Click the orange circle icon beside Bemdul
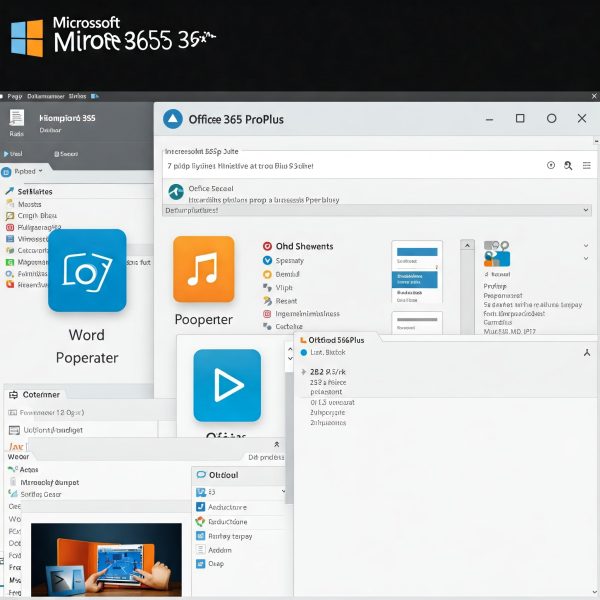The image size is (600, 600). [x=267, y=274]
